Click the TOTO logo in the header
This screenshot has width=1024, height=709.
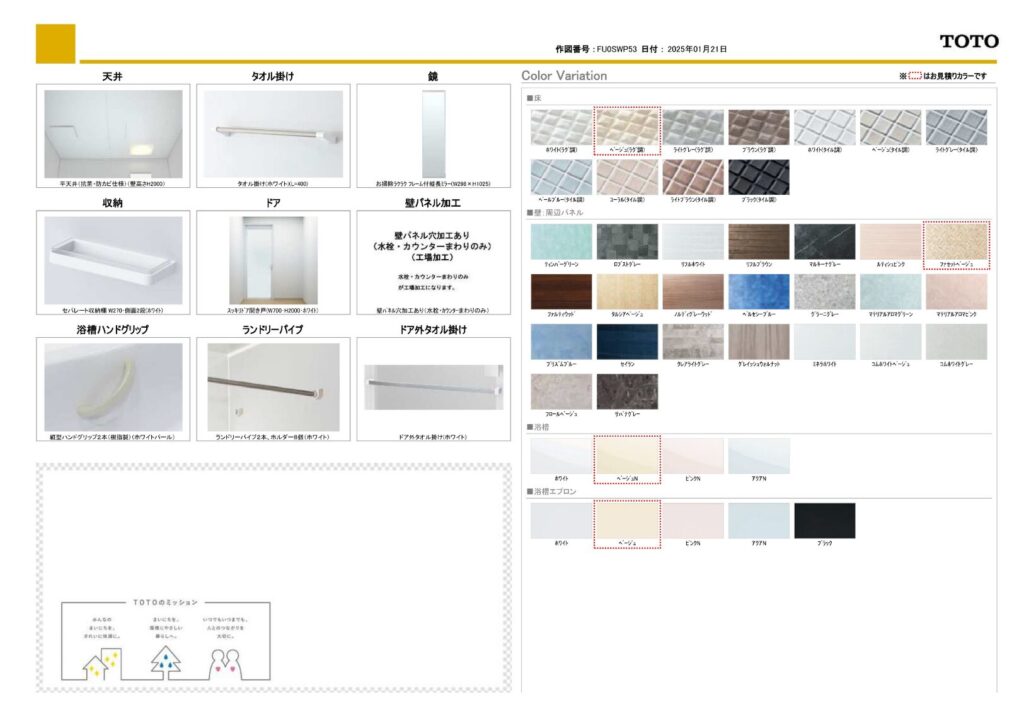(x=968, y=41)
